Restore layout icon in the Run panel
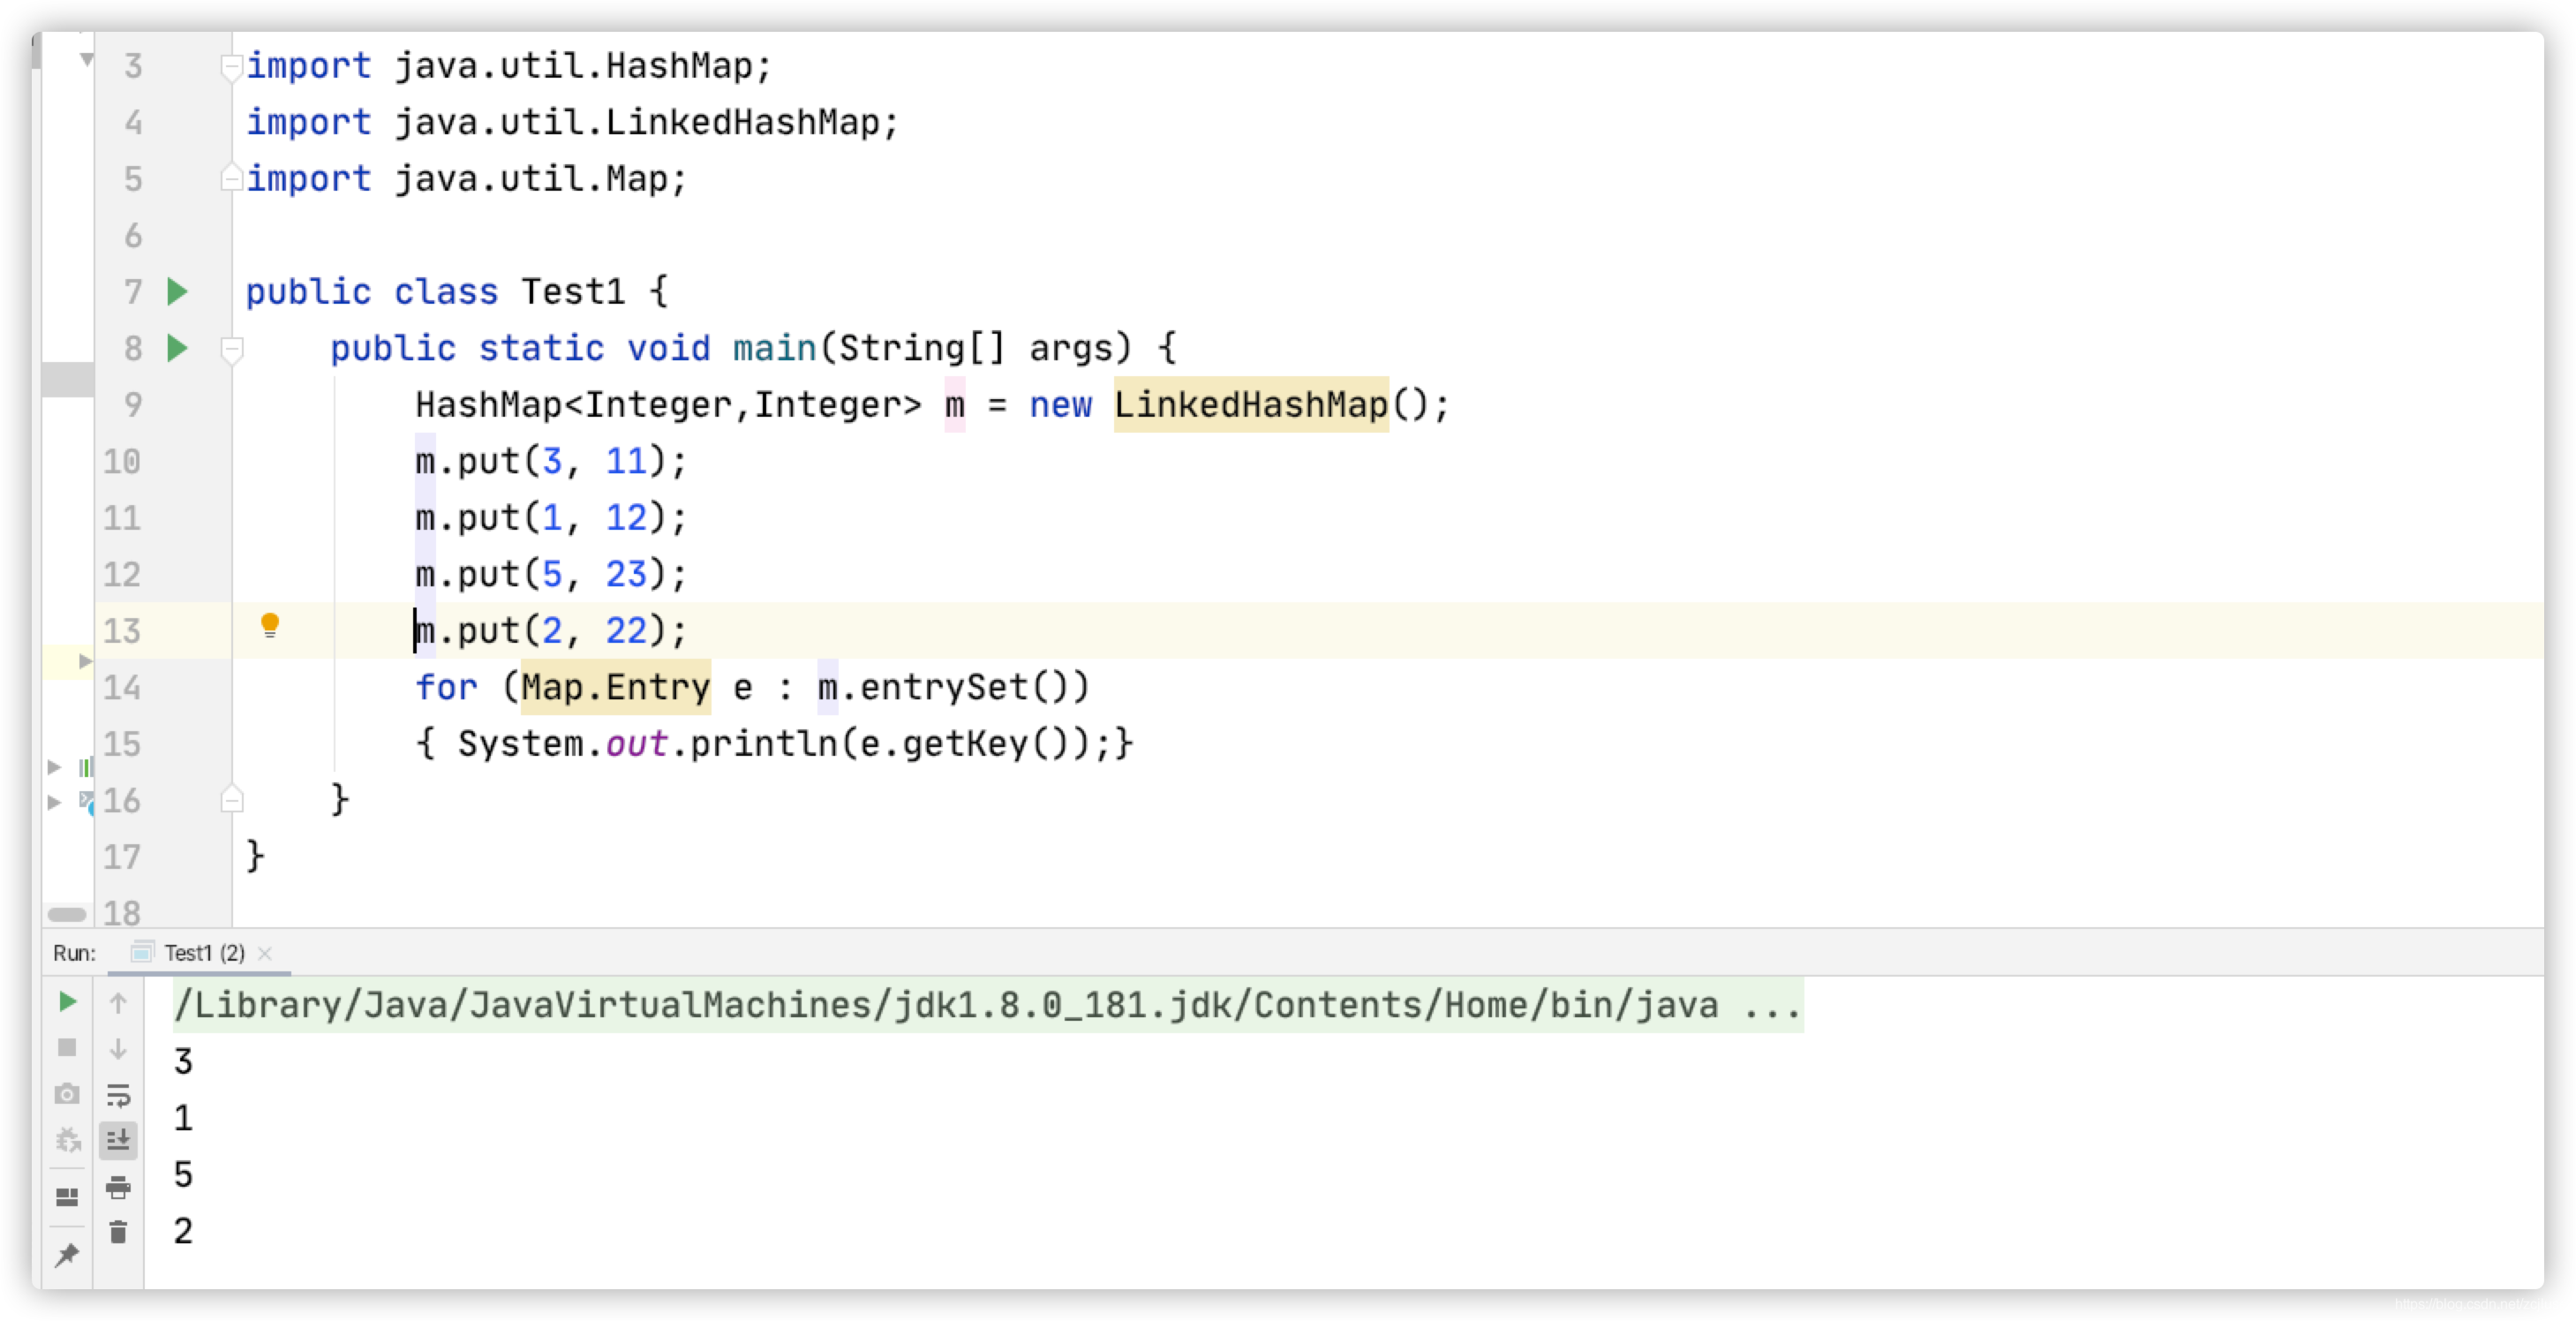This screenshot has width=2576, height=1321. click(67, 1197)
